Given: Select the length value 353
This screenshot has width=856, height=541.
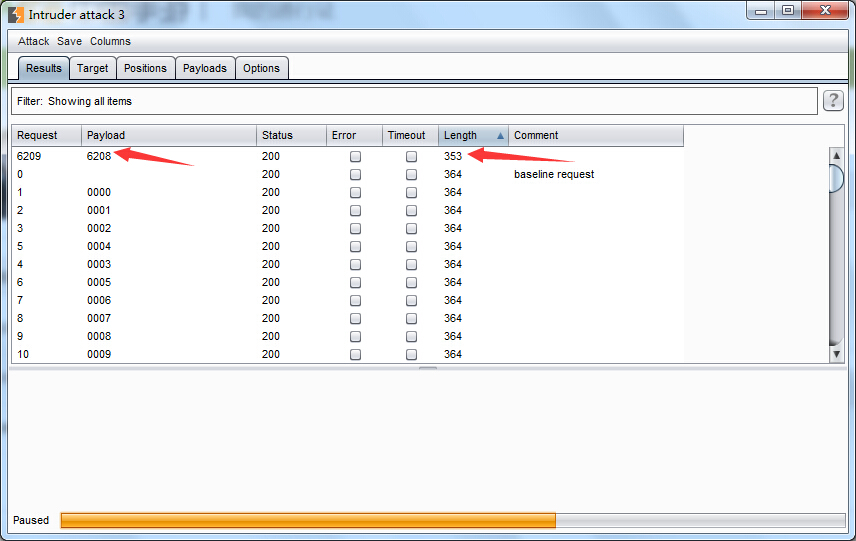Looking at the screenshot, I should [x=453, y=156].
